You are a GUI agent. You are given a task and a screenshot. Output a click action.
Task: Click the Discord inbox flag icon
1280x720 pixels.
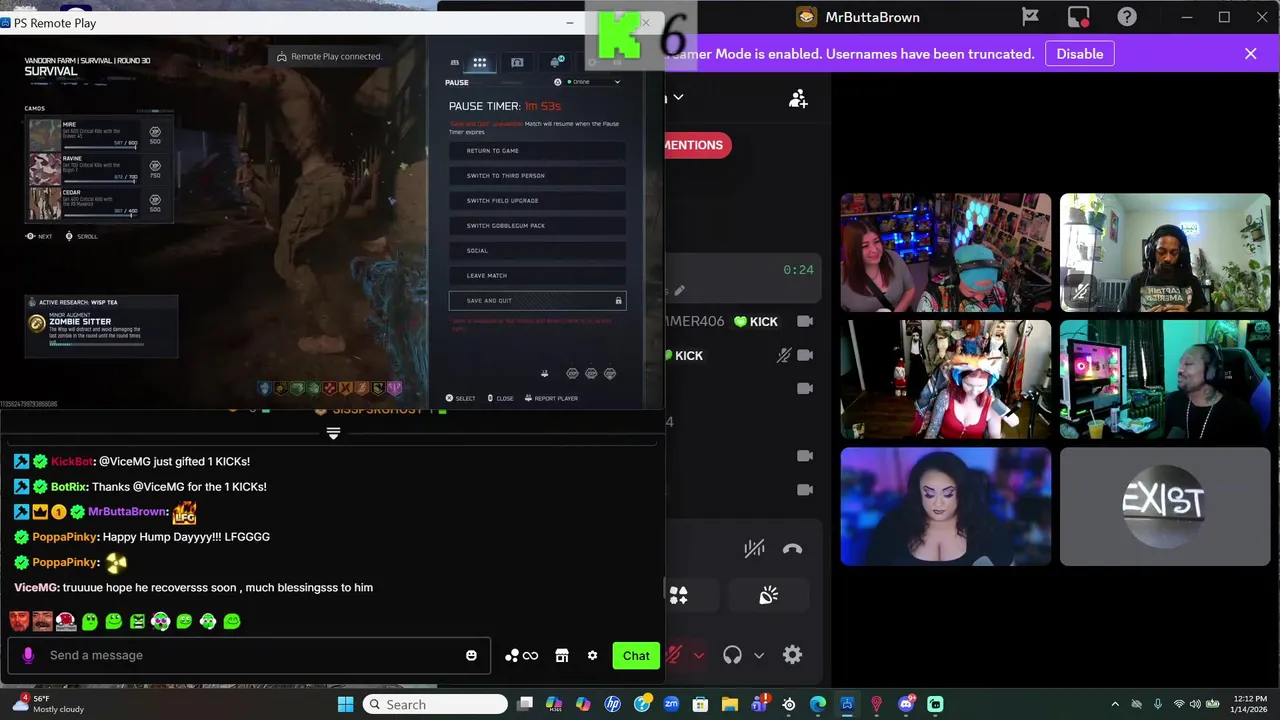(1030, 17)
